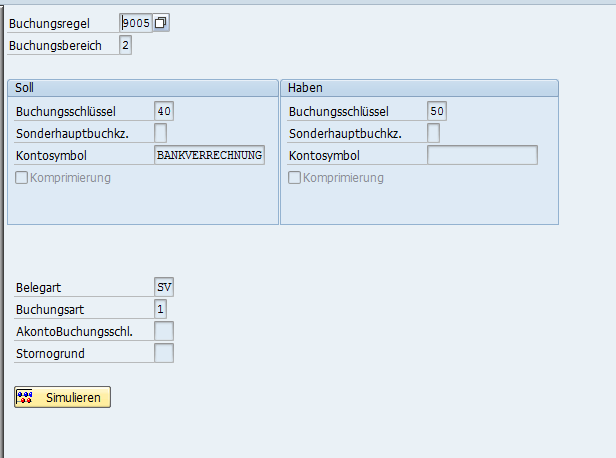Screen dimensions: 616x458
Task: Toggle Komprimierung checkbox in Haben section
Action: click(294, 178)
